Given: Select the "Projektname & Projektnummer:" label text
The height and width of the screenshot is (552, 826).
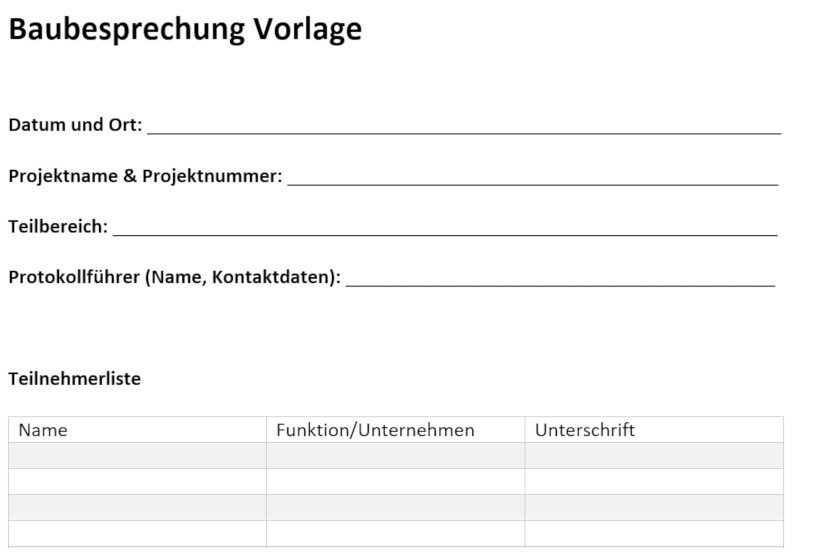Looking at the screenshot, I should [145, 177].
